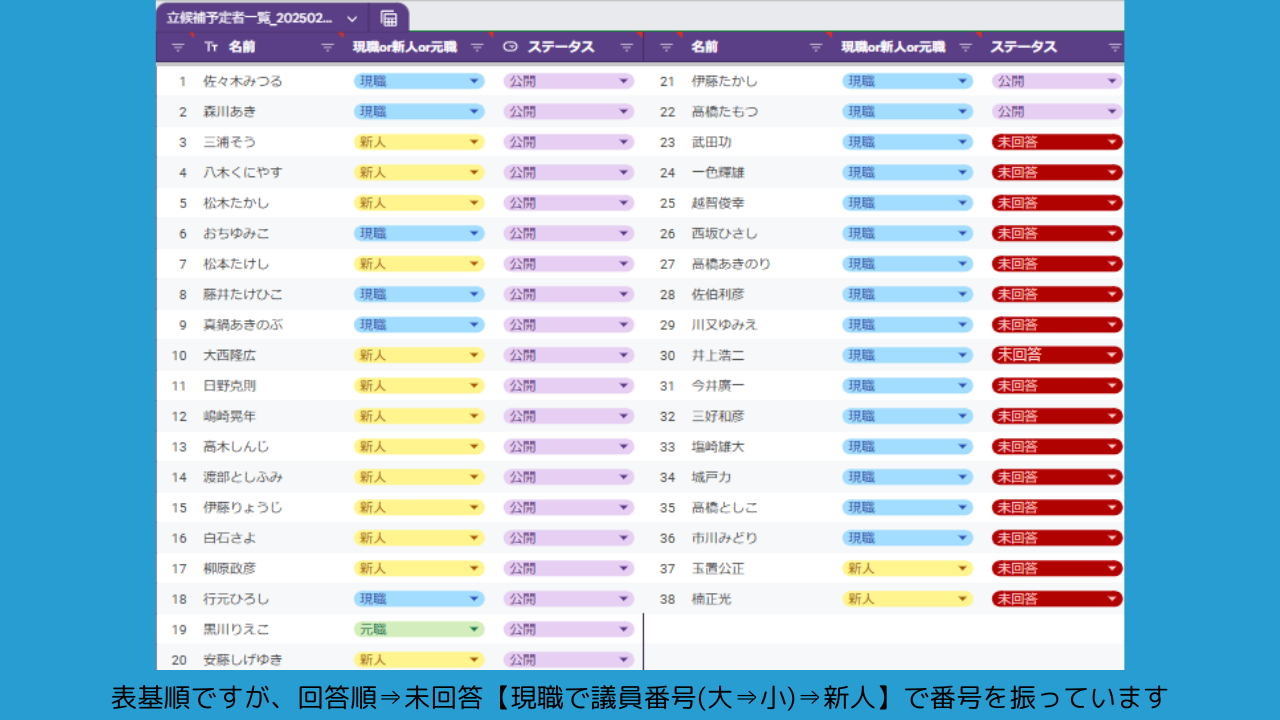Click filter icon beside right ステータス header
The image size is (1280, 720).
1115,47
